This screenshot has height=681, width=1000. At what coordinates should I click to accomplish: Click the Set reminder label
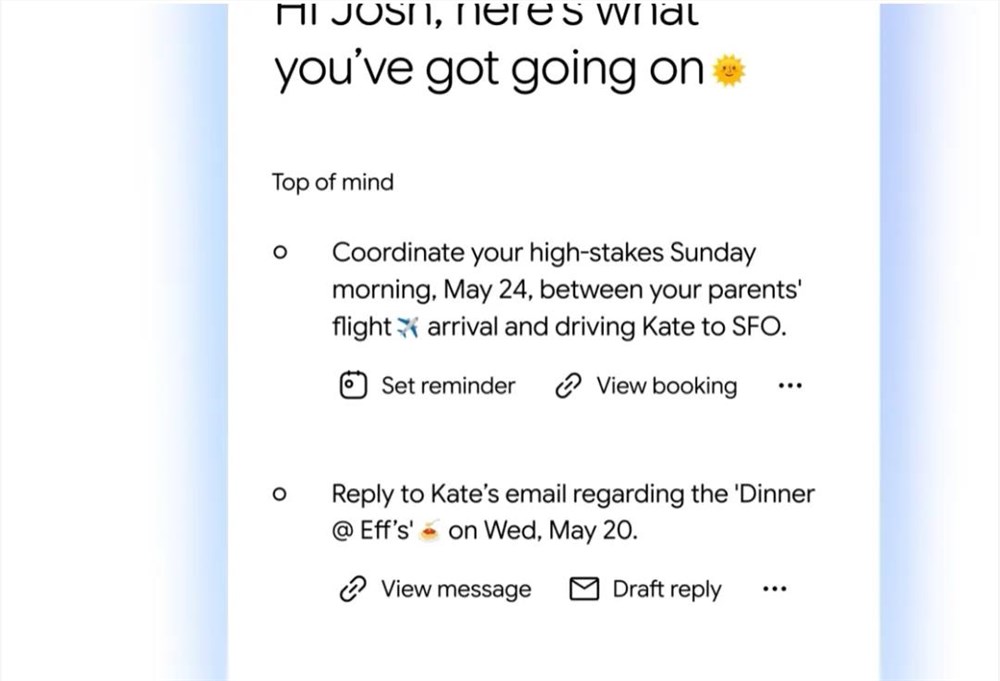(448, 386)
